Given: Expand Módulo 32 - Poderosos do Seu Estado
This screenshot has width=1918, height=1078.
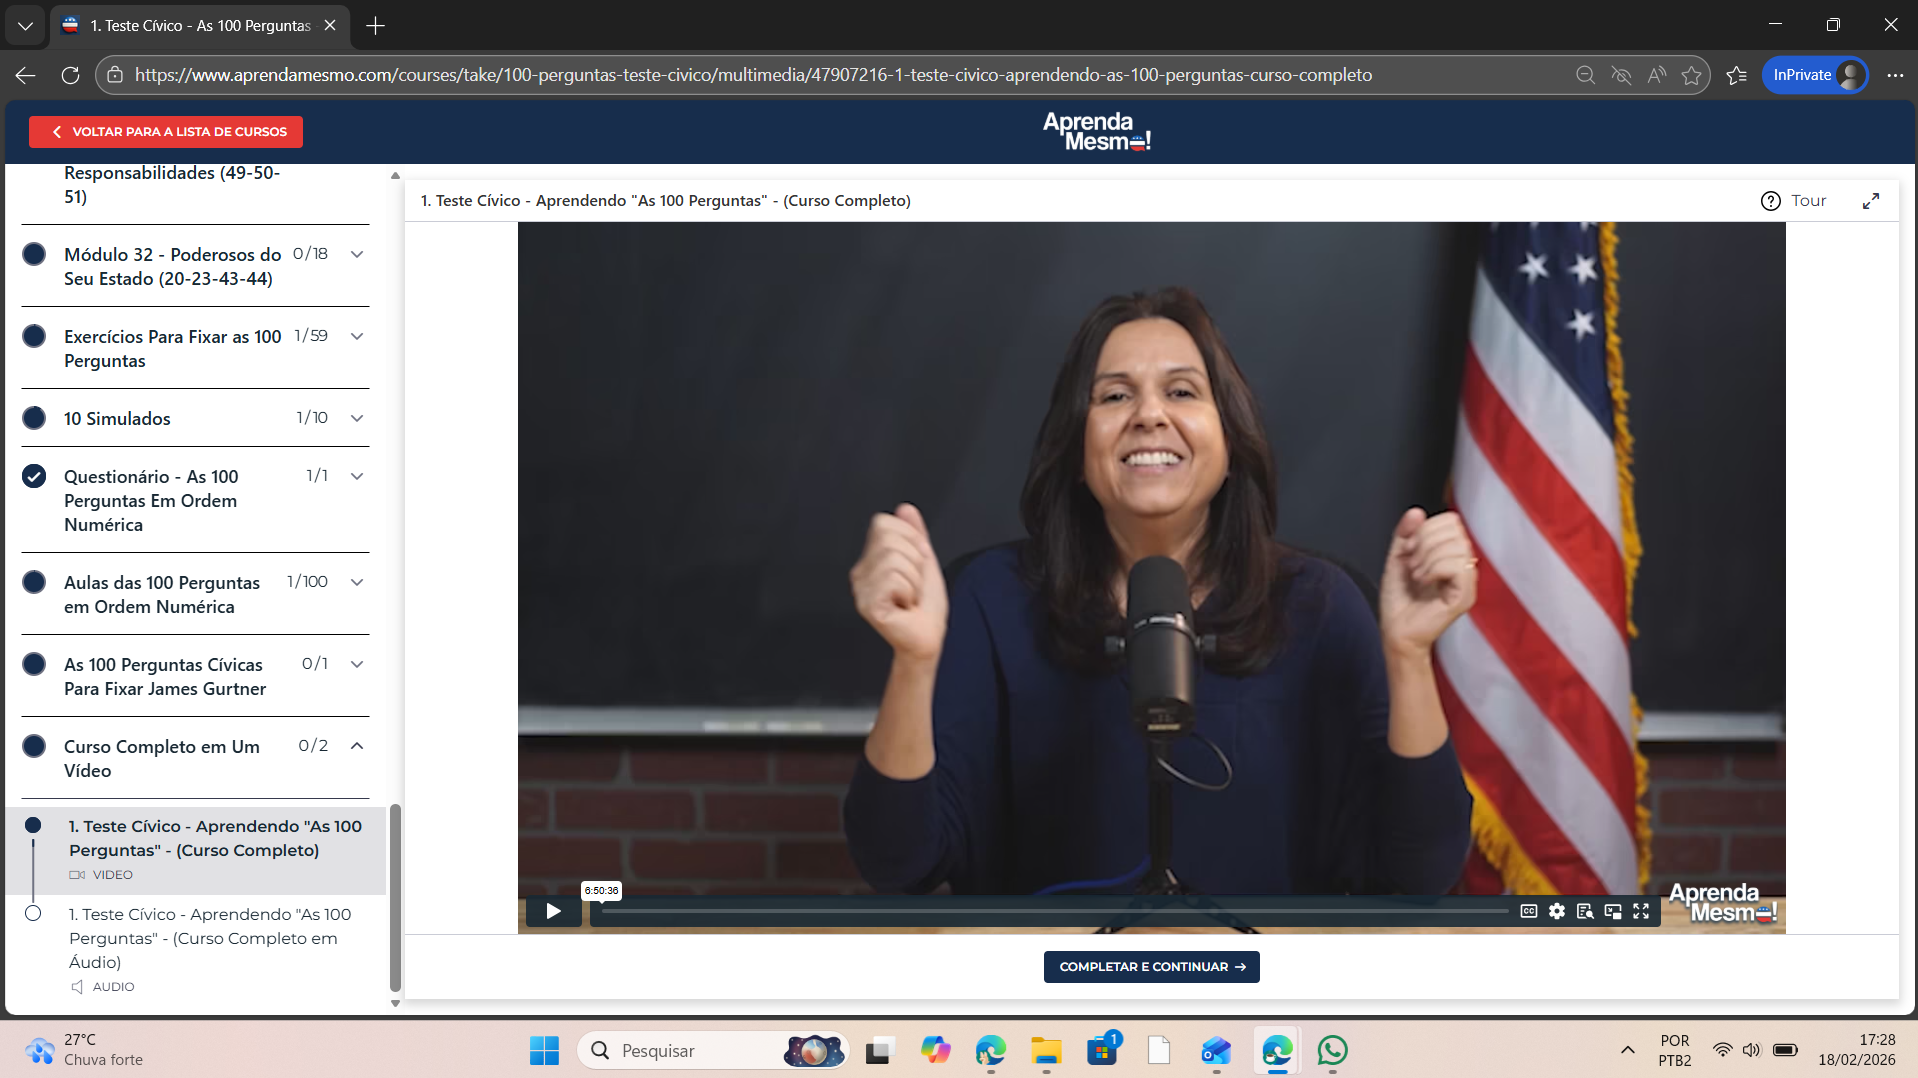Looking at the screenshot, I should coord(357,254).
